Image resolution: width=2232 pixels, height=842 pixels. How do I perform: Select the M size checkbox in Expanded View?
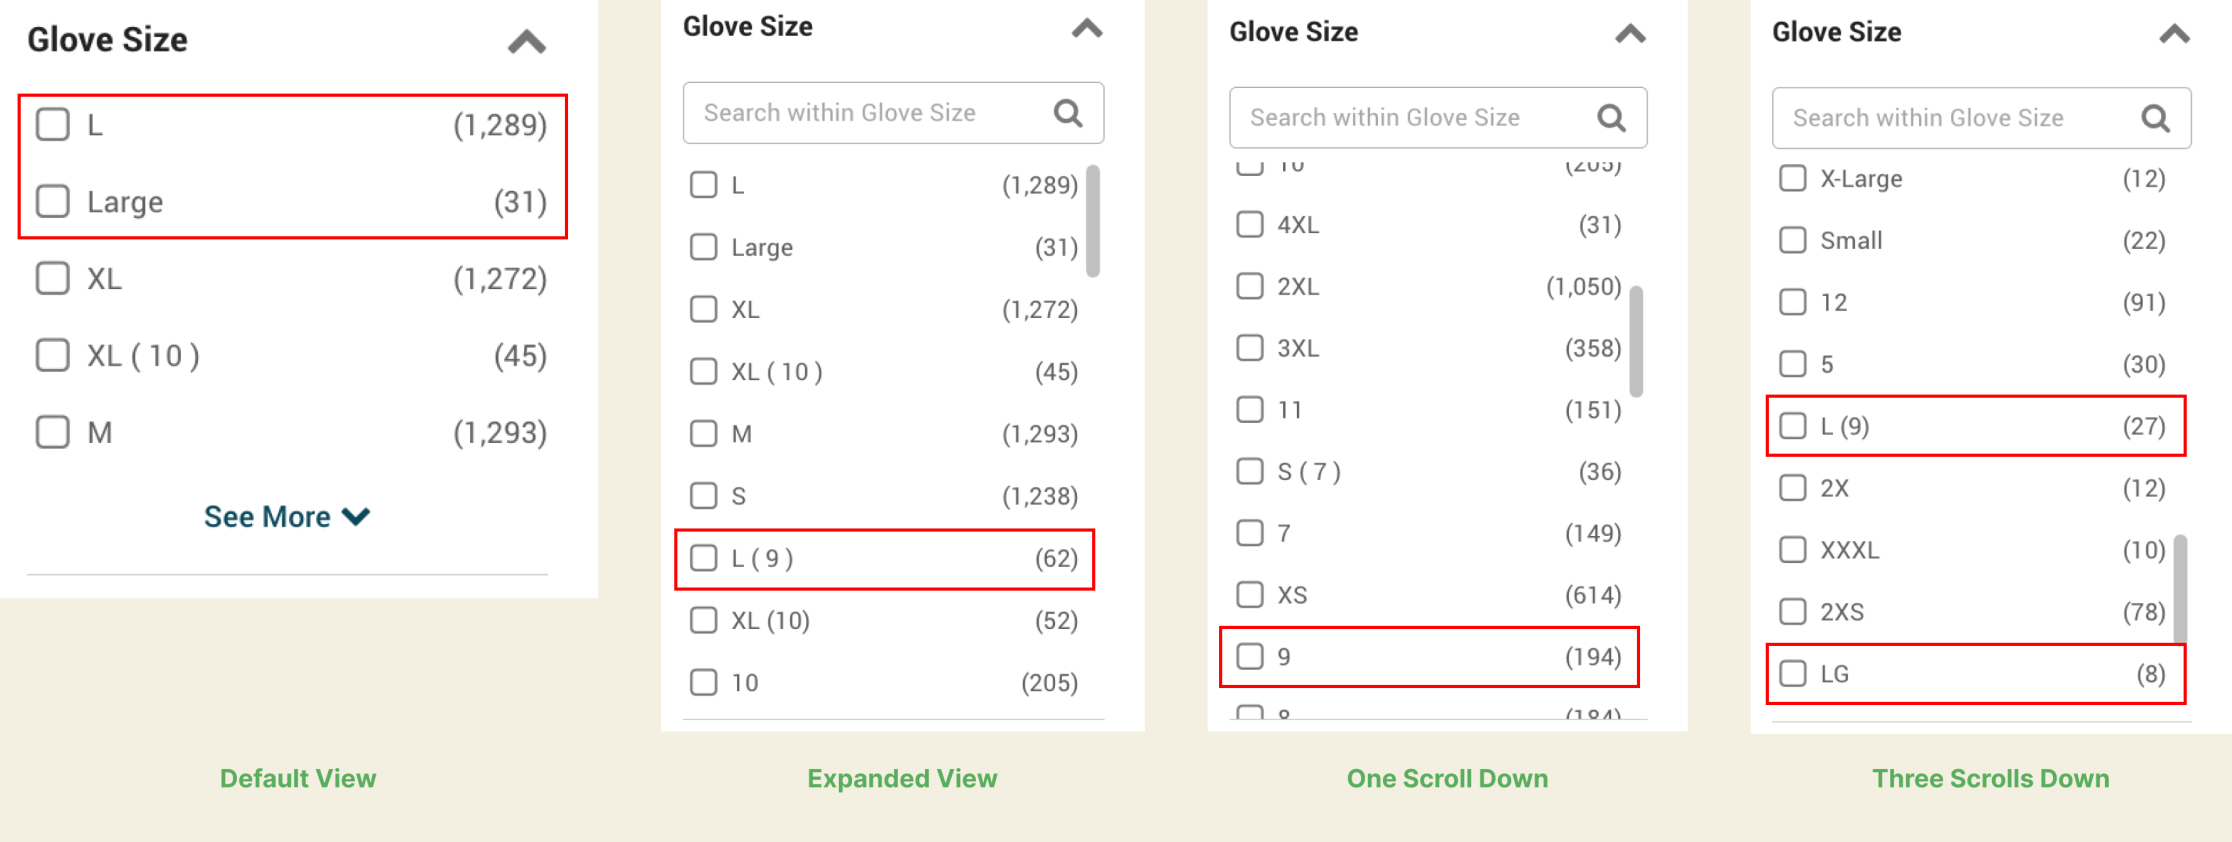click(x=703, y=433)
